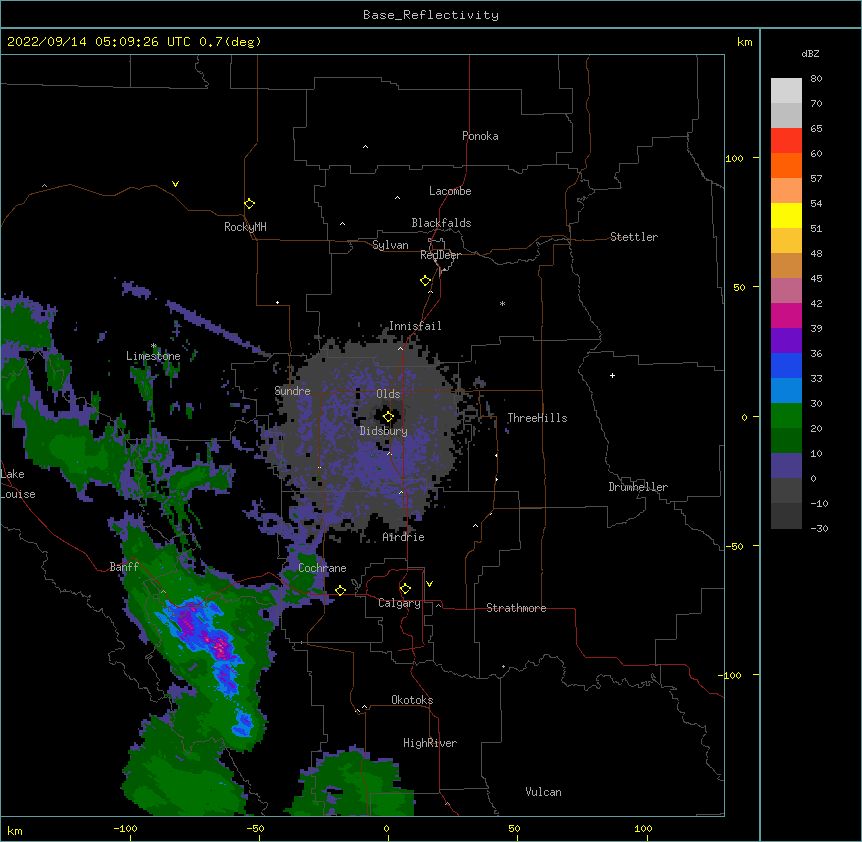Screen dimensions: 862x842
Task: Click the yellow diamond marker right of Cochrane
Action: (340, 590)
